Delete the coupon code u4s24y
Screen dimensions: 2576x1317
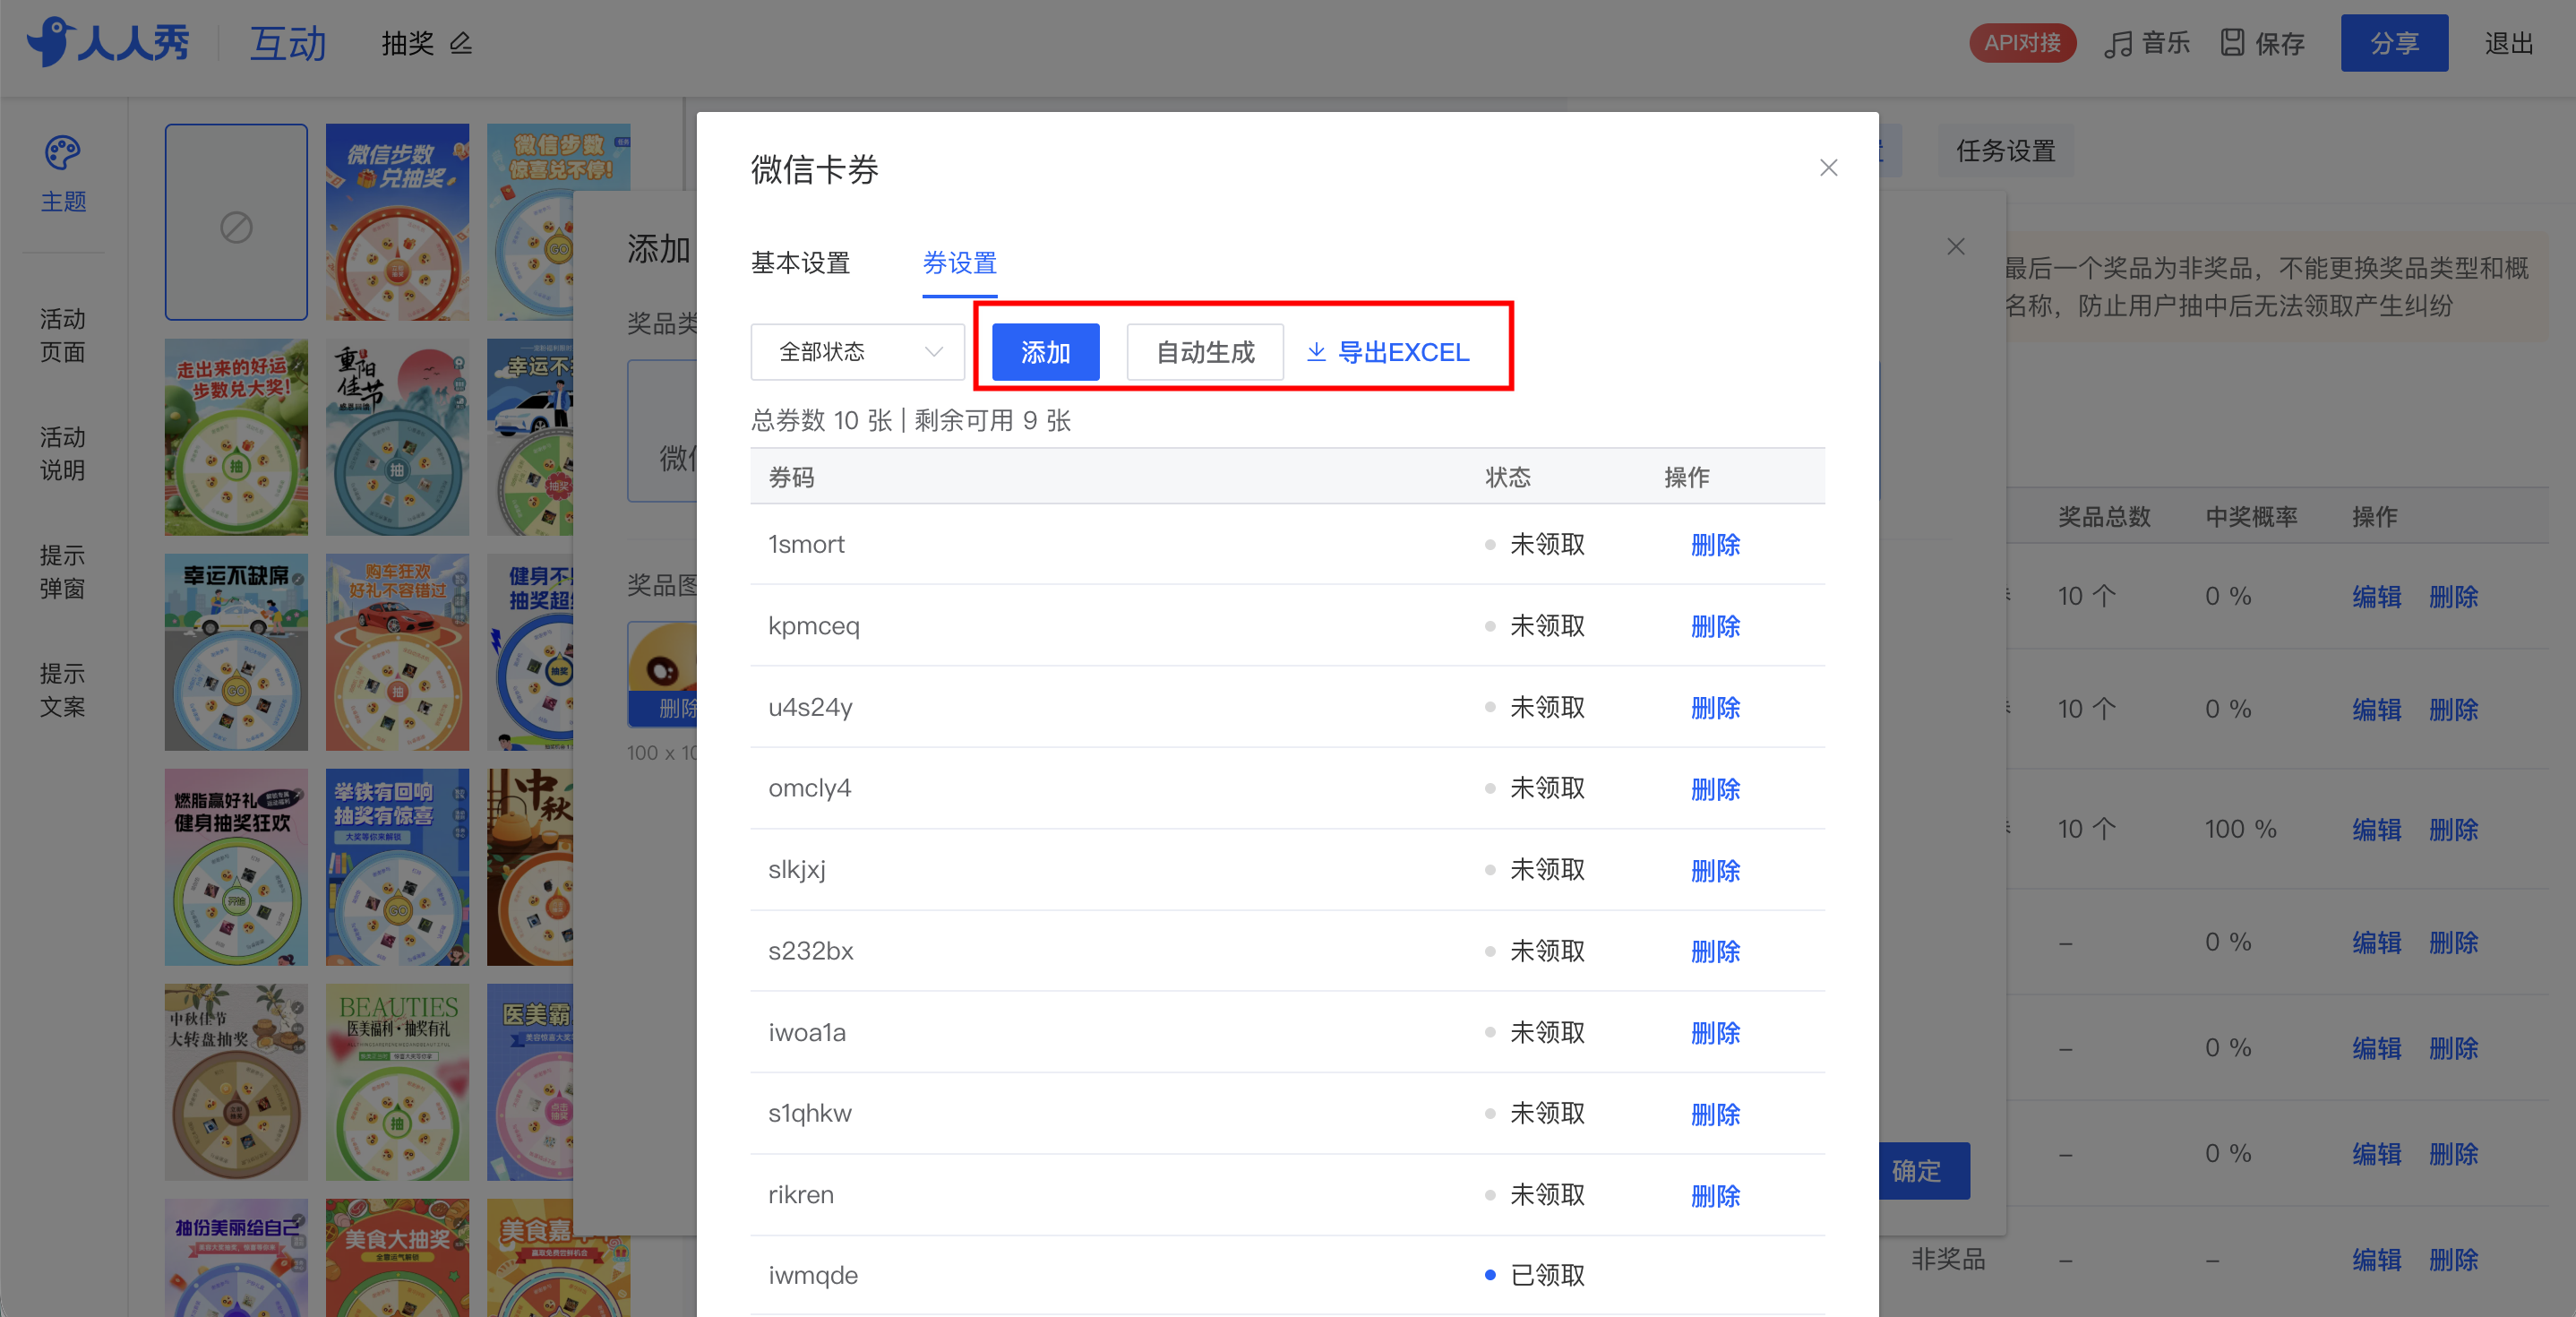pos(1715,708)
